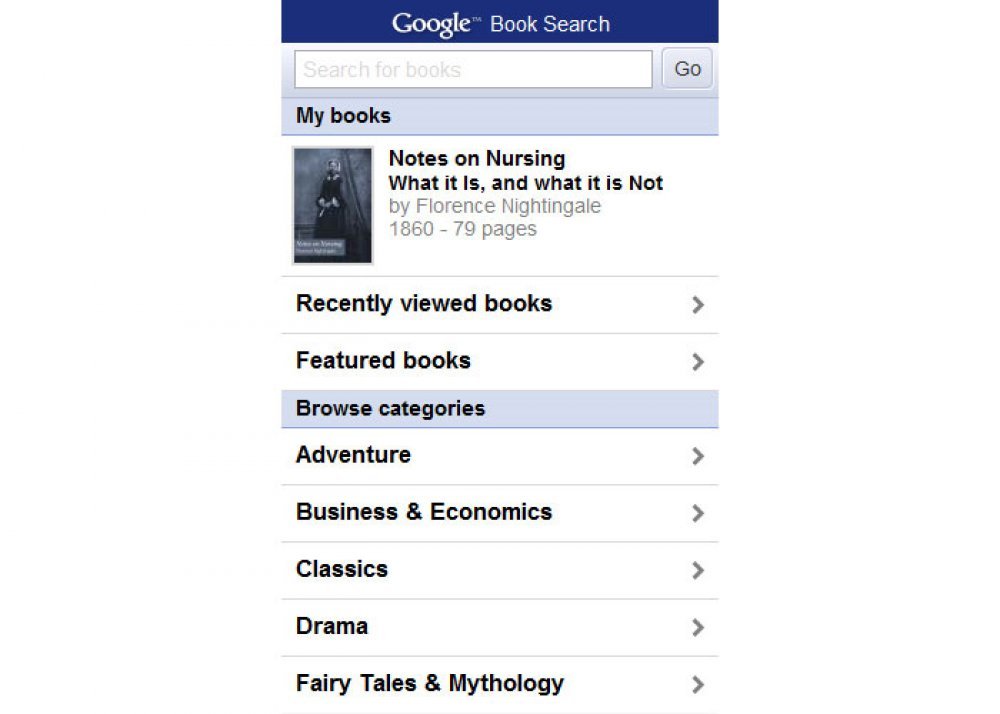Click the Go search button
The height and width of the screenshot is (714, 1000).
click(x=687, y=68)
